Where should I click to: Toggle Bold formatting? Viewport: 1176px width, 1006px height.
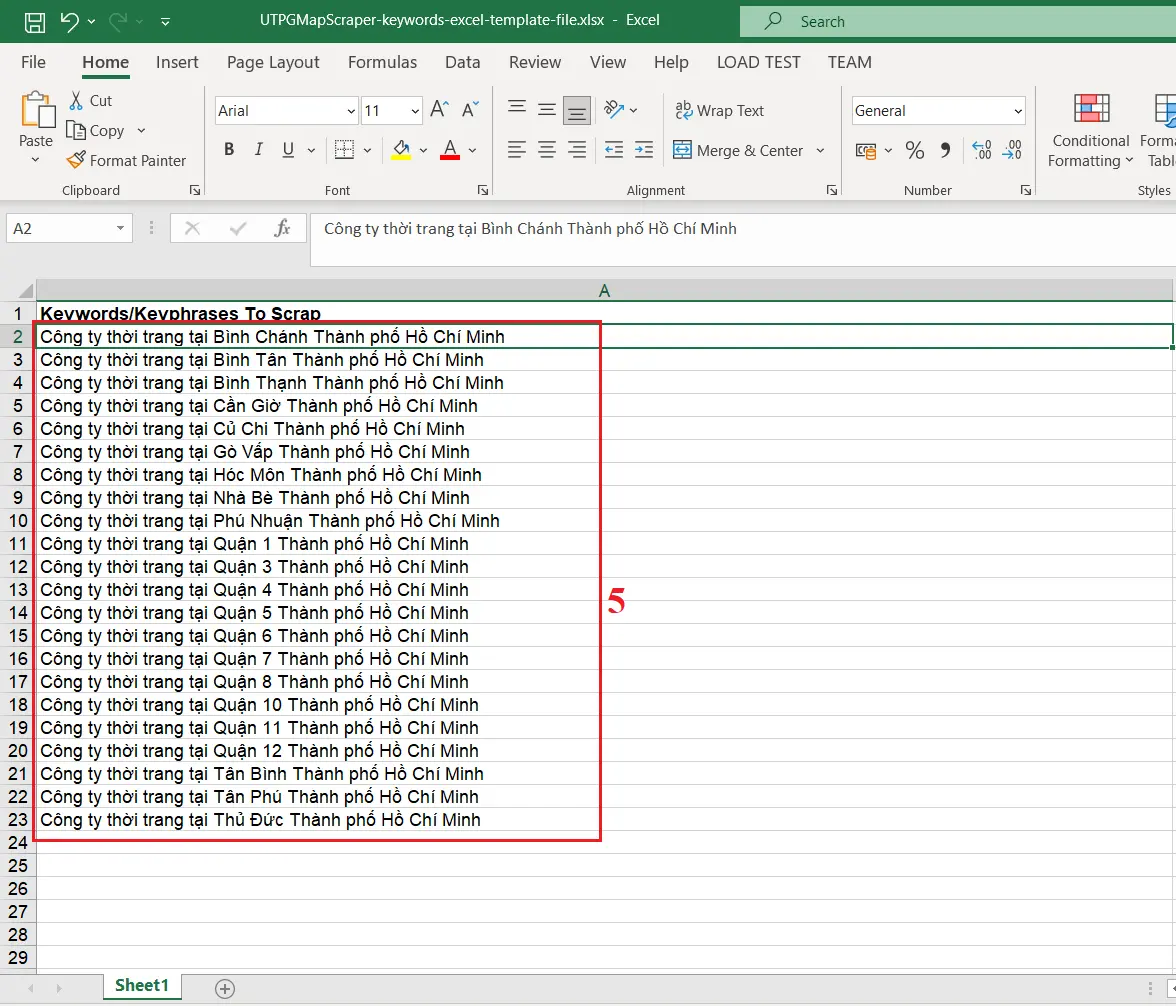[229, 150]
